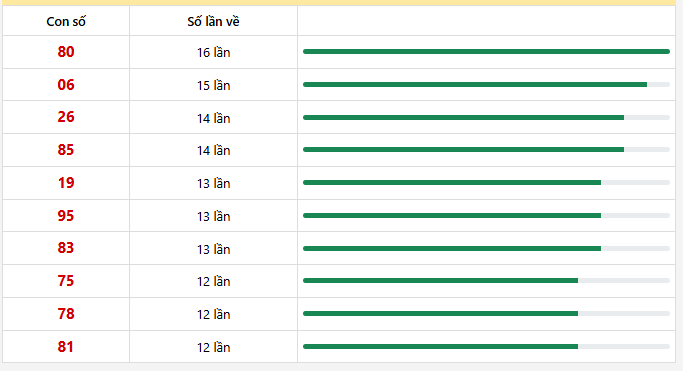Select the '15 lần' cell
Viewport: 683px width, 371px height.
pos(213,85)
